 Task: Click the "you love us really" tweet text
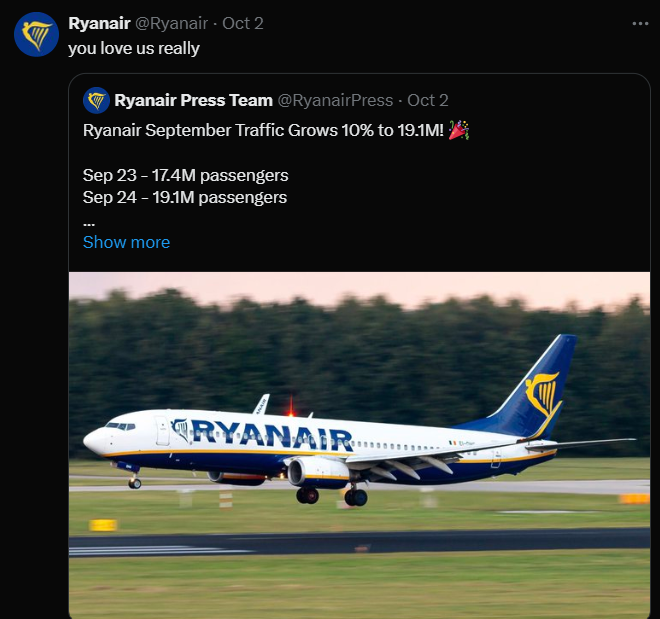134,48
